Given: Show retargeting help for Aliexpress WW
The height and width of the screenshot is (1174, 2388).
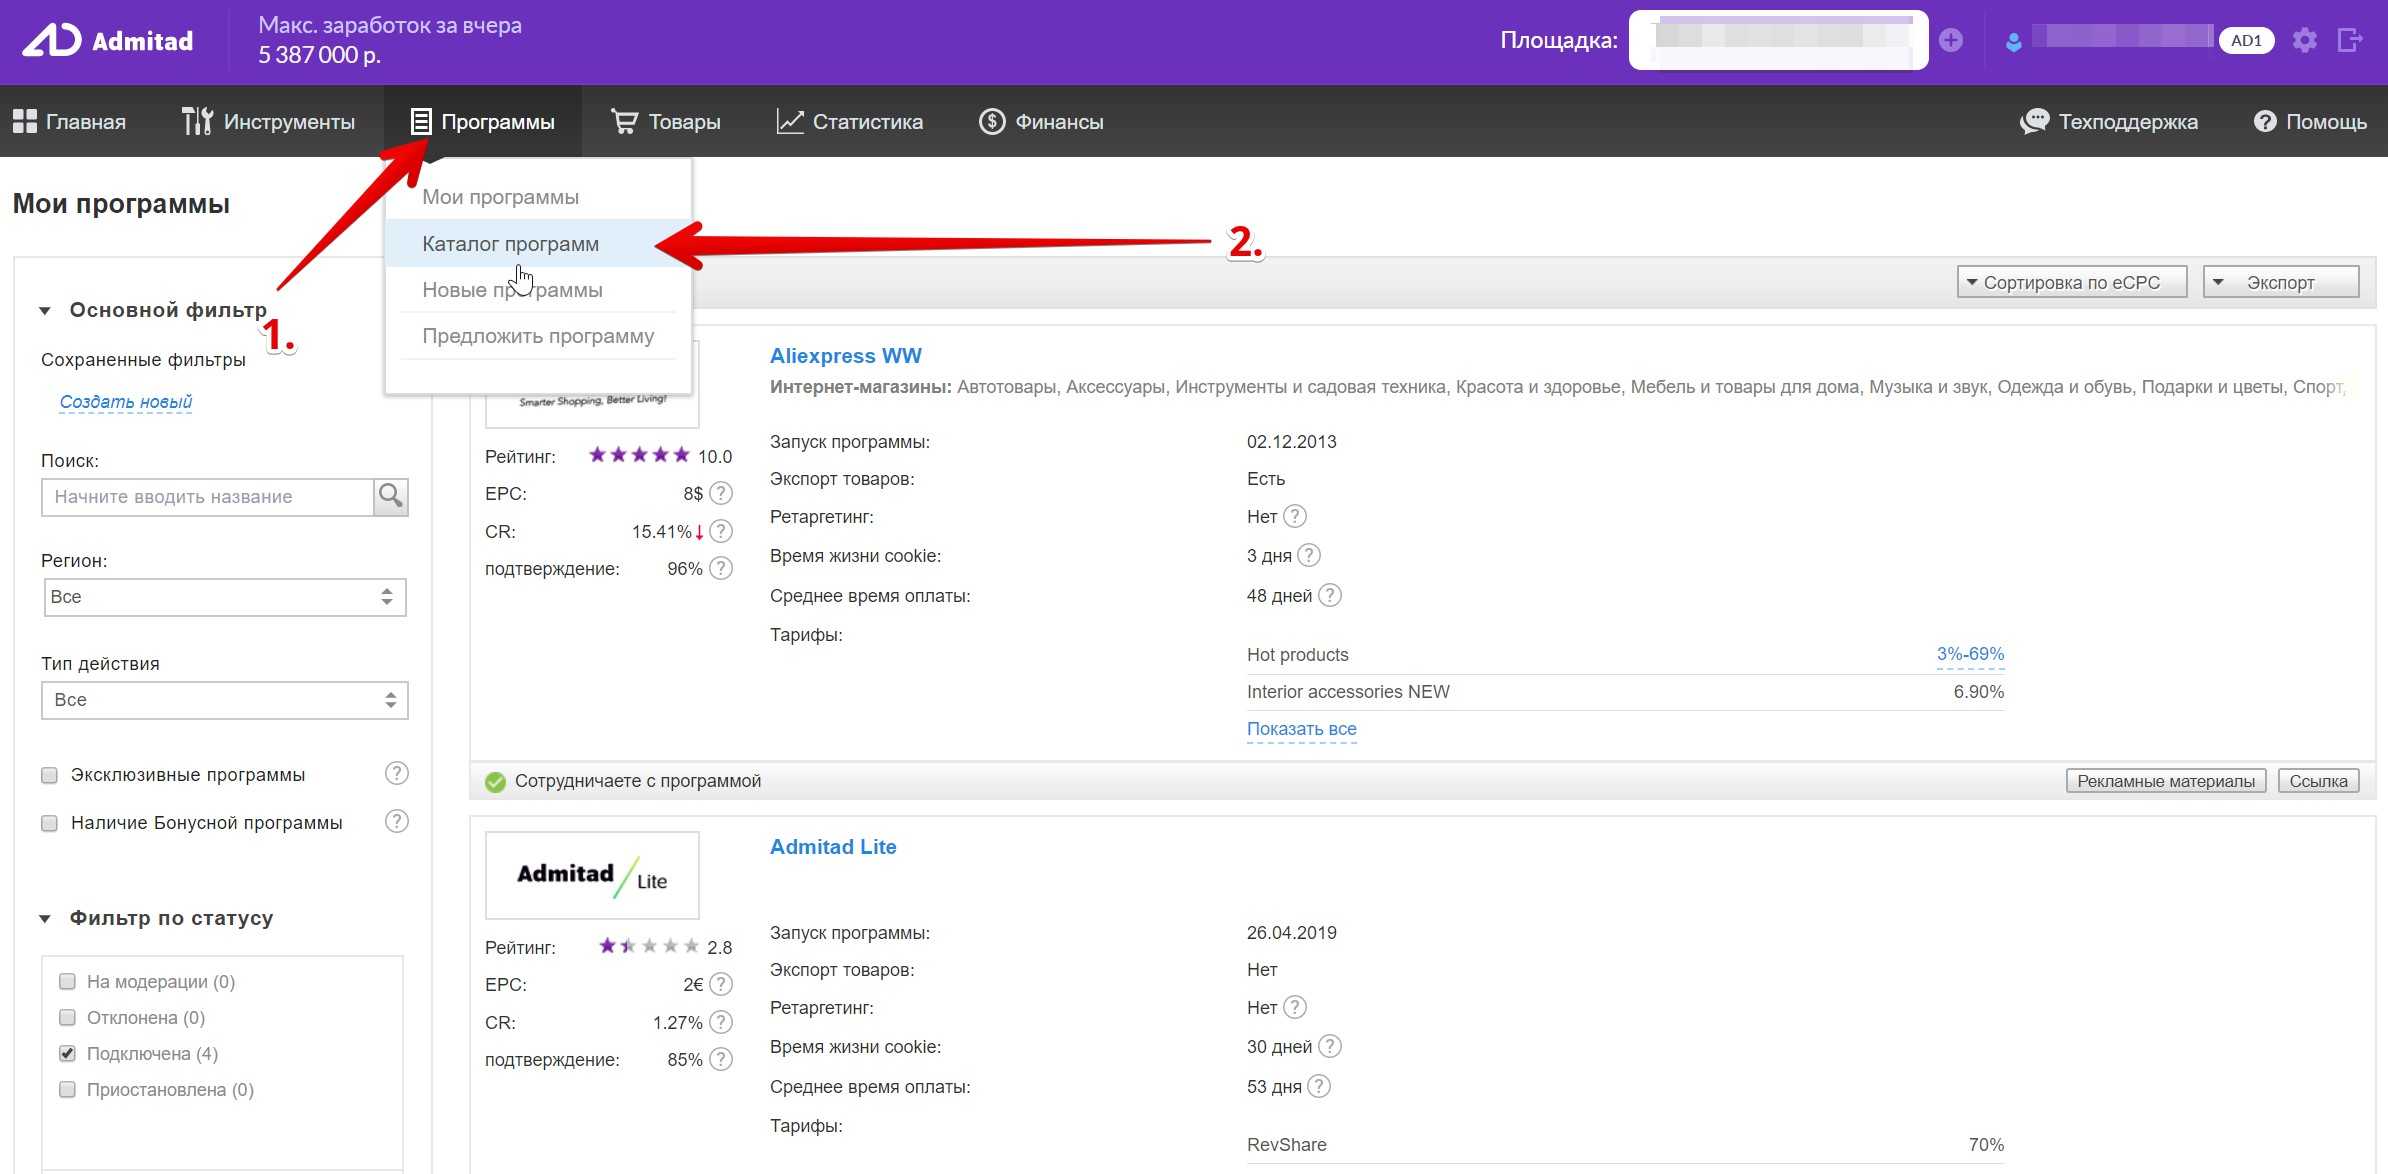Looking at the screenshot, I should (1294, 516).
